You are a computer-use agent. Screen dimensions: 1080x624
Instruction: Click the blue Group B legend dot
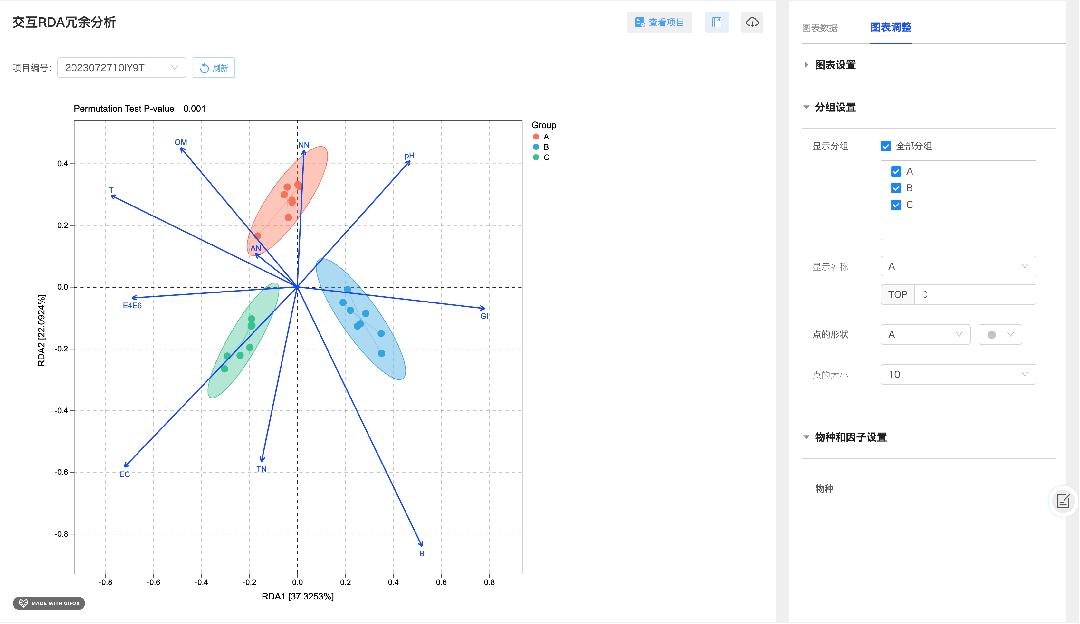click(x=536, y=147)
